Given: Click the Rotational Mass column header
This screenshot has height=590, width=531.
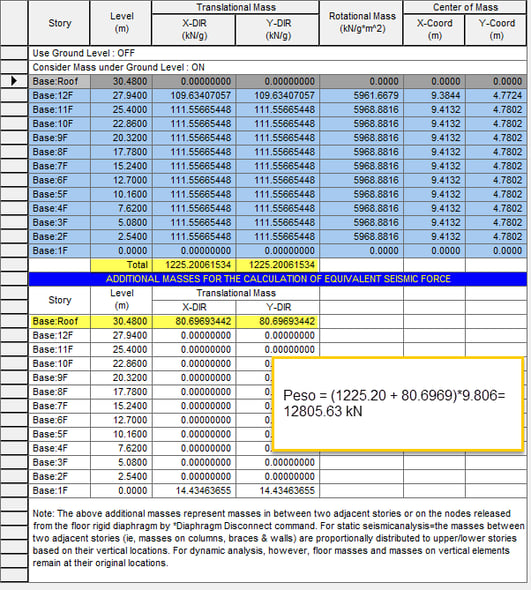Looking at the screenshot, I should point(361,23).
